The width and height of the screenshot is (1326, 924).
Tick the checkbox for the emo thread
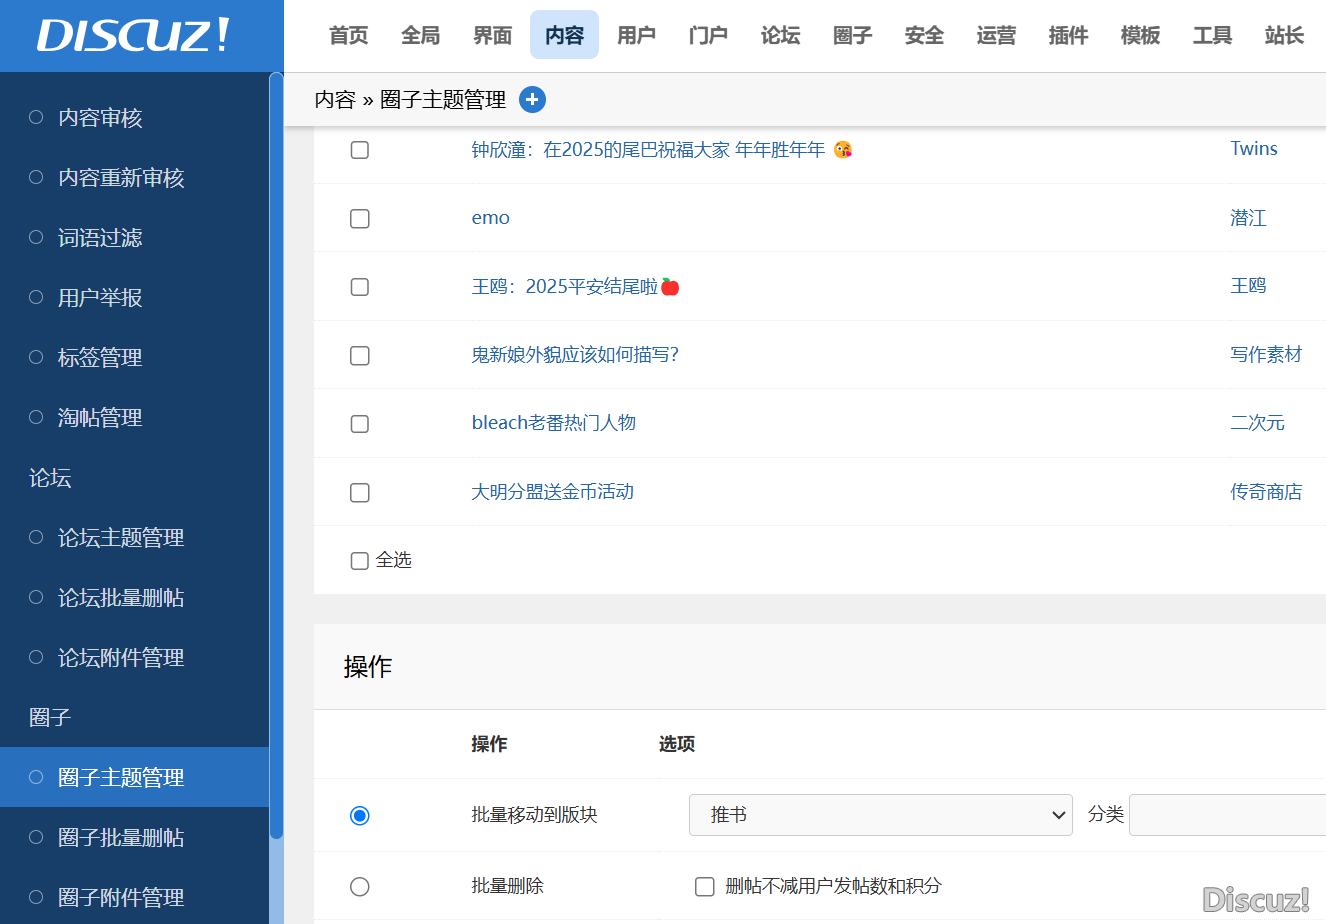360,219
